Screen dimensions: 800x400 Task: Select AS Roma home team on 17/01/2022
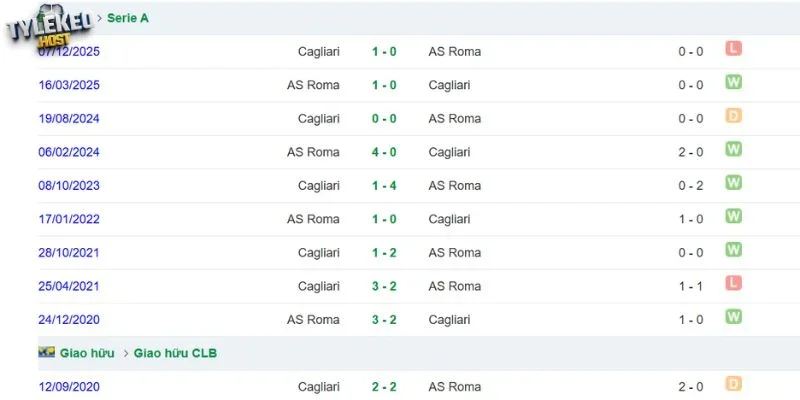click(x=313, y=219)
